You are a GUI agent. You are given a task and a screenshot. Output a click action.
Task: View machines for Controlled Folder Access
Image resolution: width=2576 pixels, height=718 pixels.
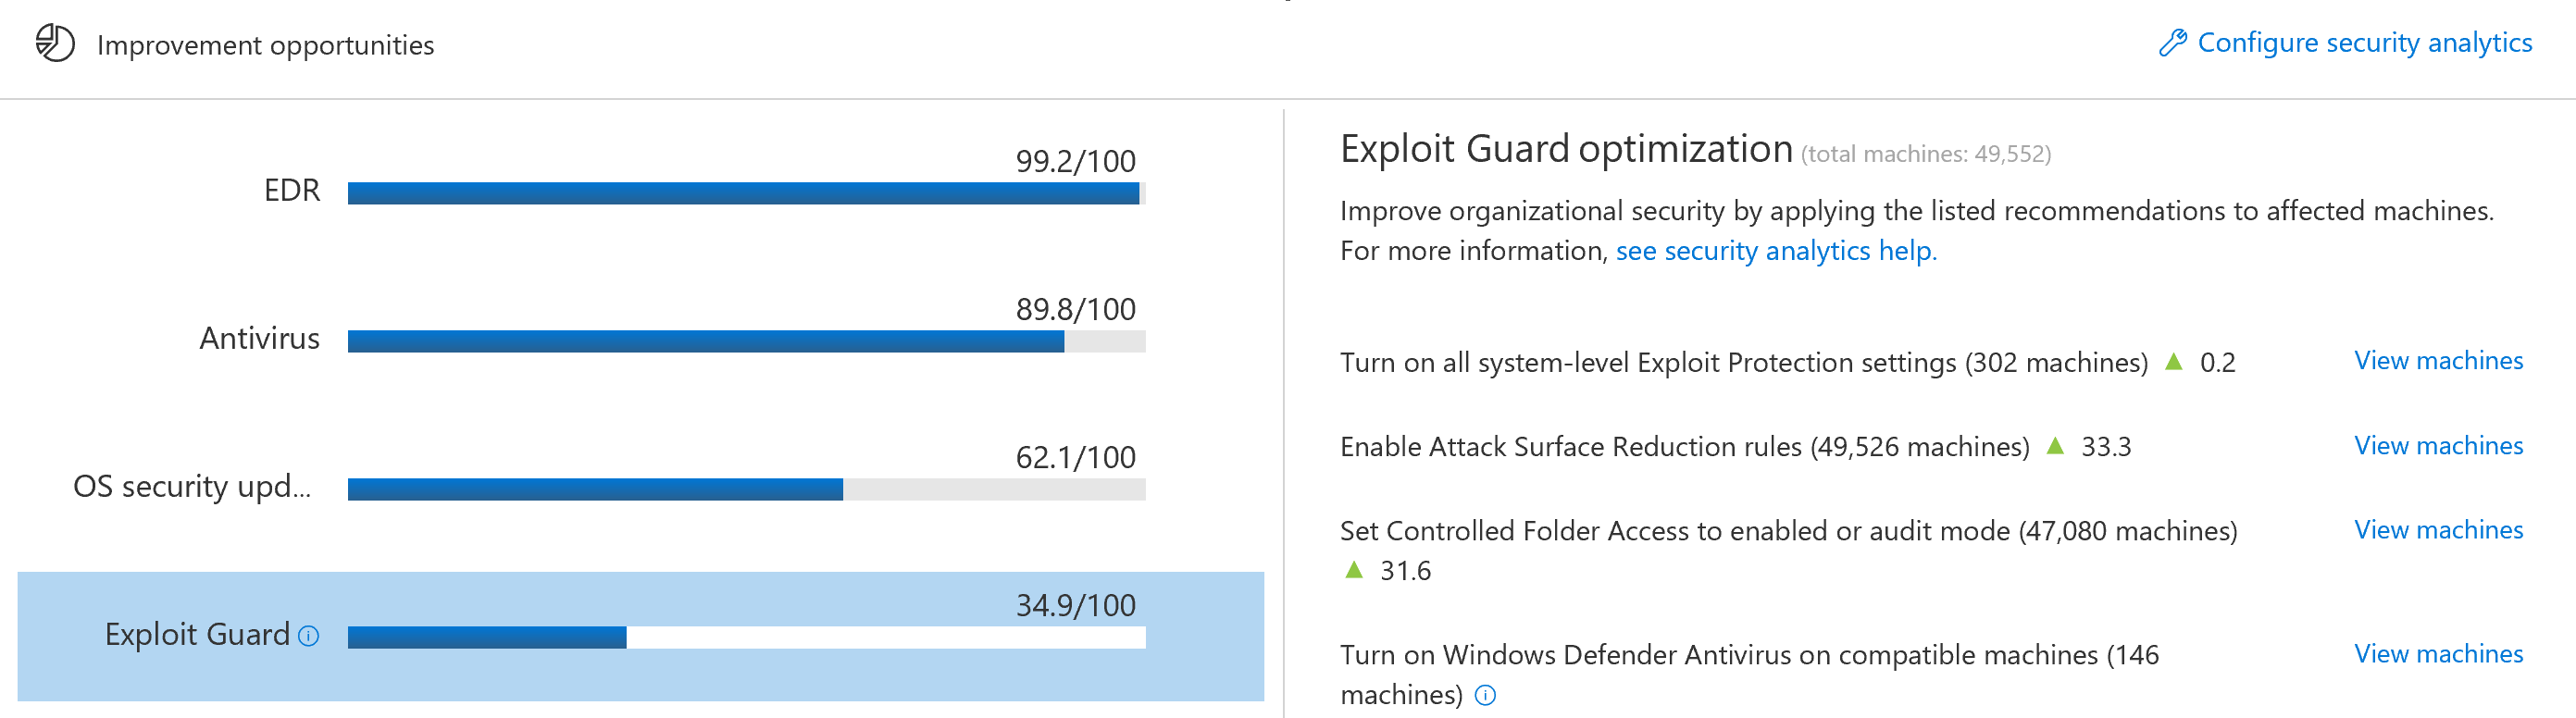(2438, 529)
